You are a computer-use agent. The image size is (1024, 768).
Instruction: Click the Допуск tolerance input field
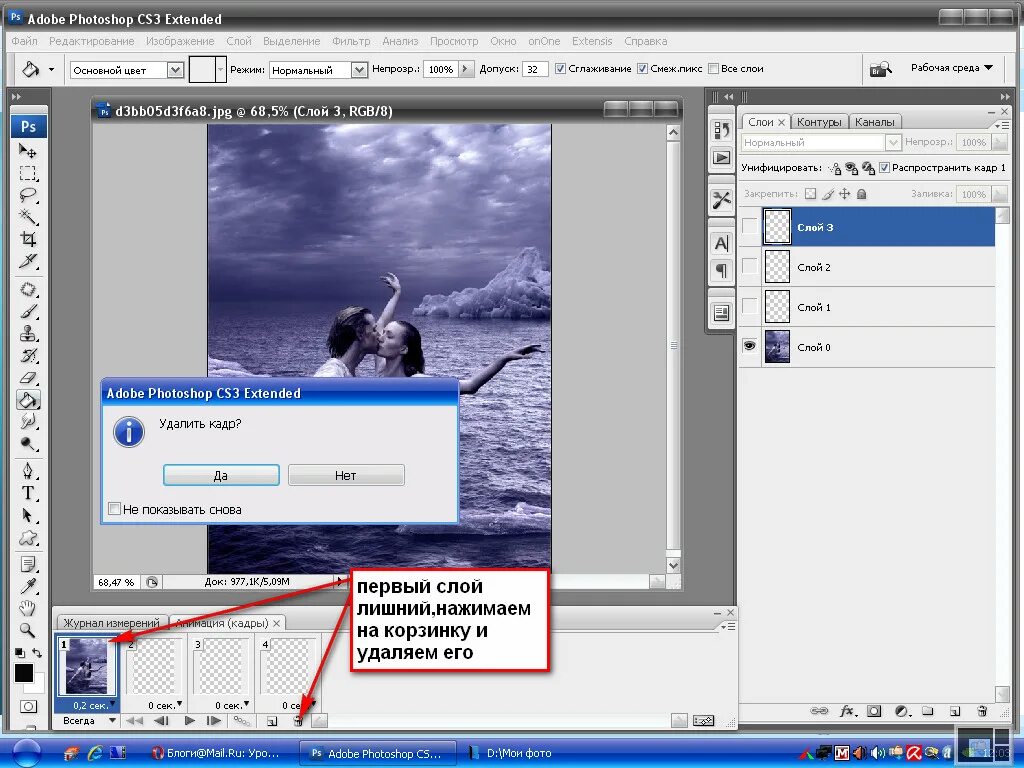pyautogui.click(x=535, y=69)
